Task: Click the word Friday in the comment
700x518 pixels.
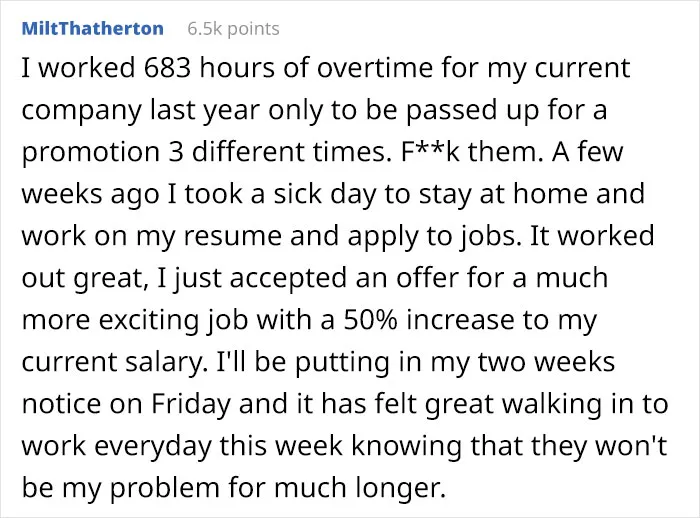Action: tap(191, 405)
